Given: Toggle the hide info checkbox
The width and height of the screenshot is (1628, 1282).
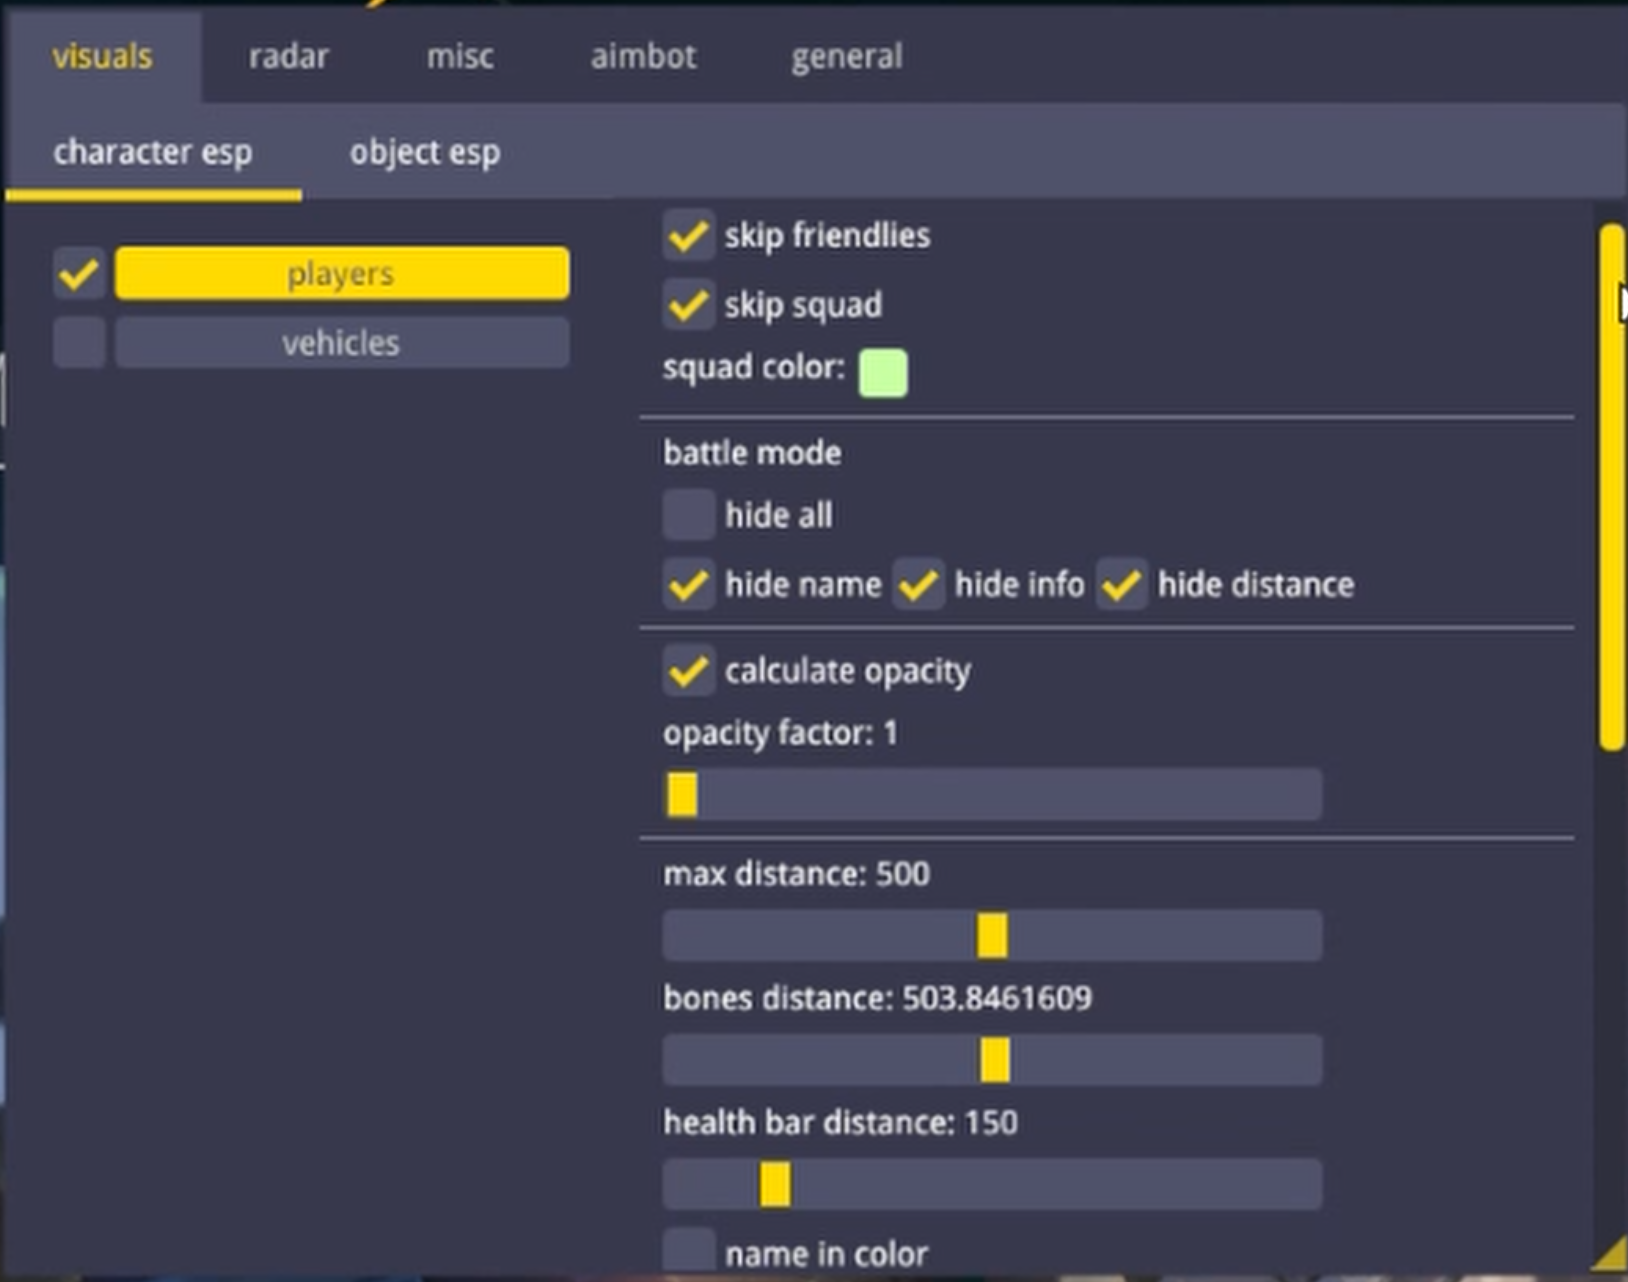Looking at the screenshot, I should coord(918,584).
